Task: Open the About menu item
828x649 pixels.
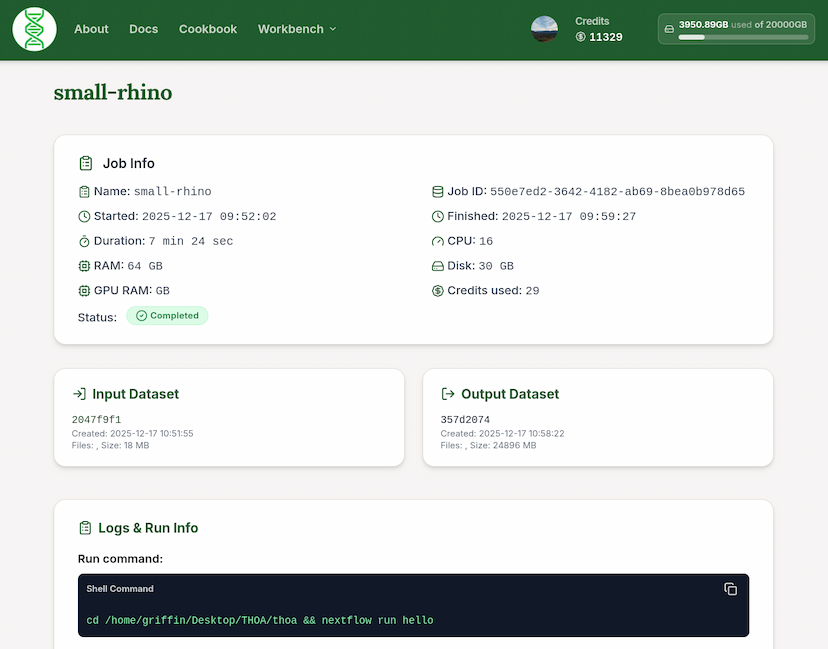Action: click(x=91, y=29)
